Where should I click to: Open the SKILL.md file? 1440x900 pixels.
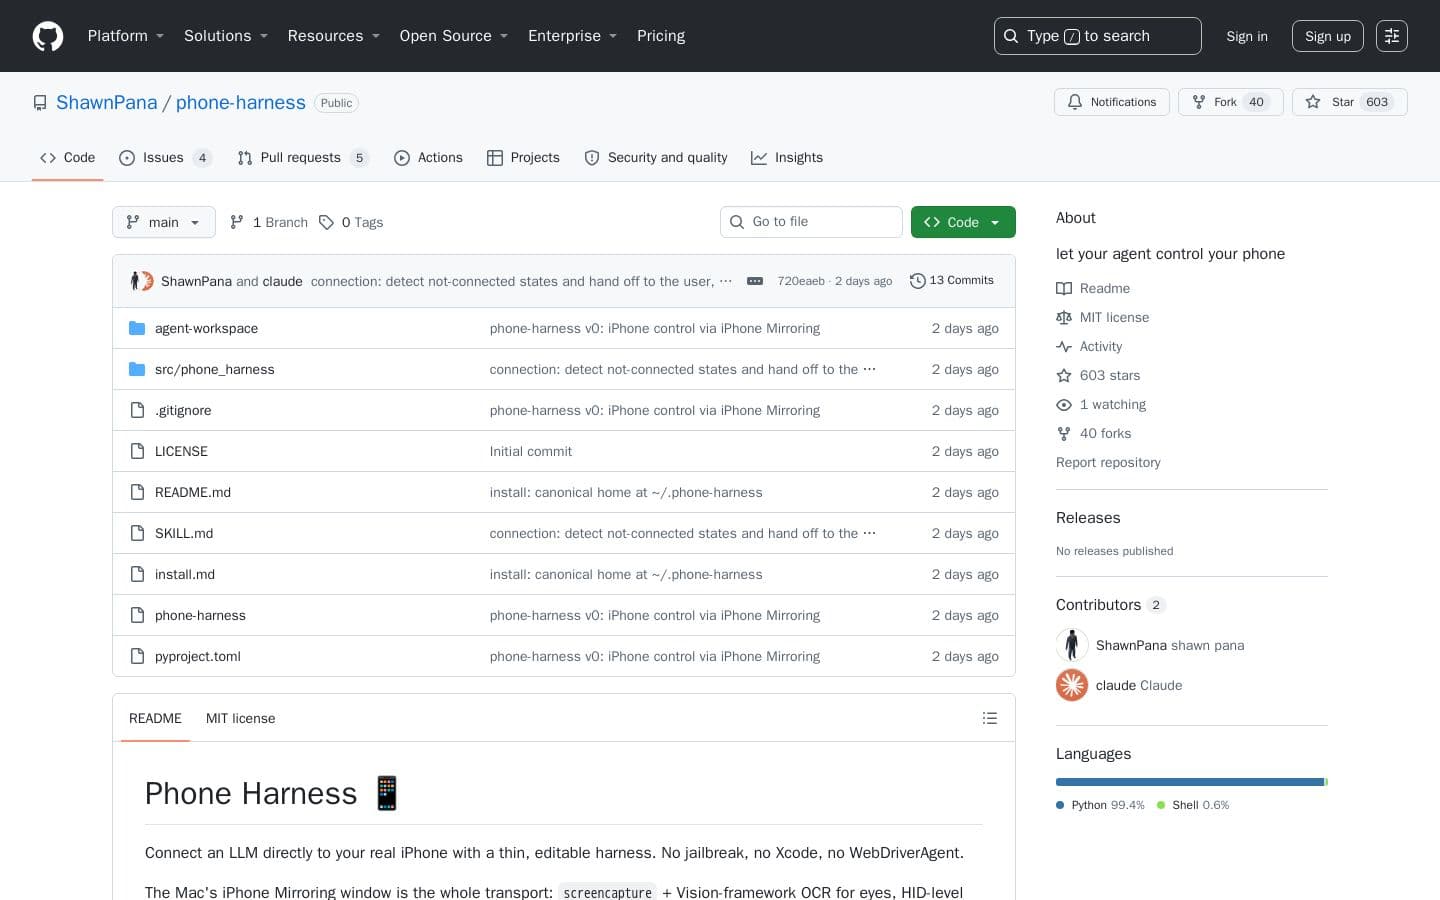(x=184, y=533)
